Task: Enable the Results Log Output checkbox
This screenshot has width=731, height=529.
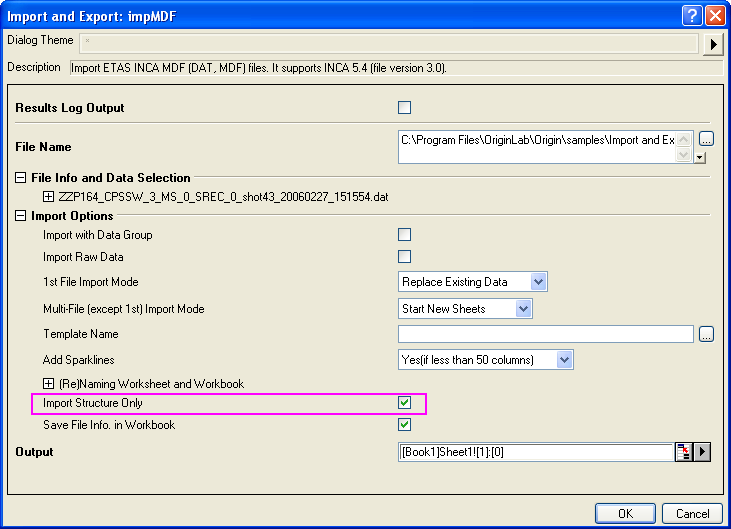Action: pyautogui.click(x=405, y=108)
